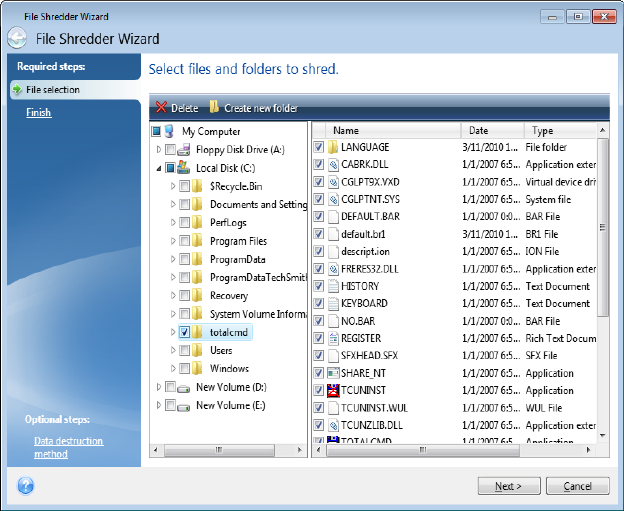This screenshot has height=511, width=624.
Task: Uncheck the LANGUAGE folder checkbox
Action: pos(318,147)
